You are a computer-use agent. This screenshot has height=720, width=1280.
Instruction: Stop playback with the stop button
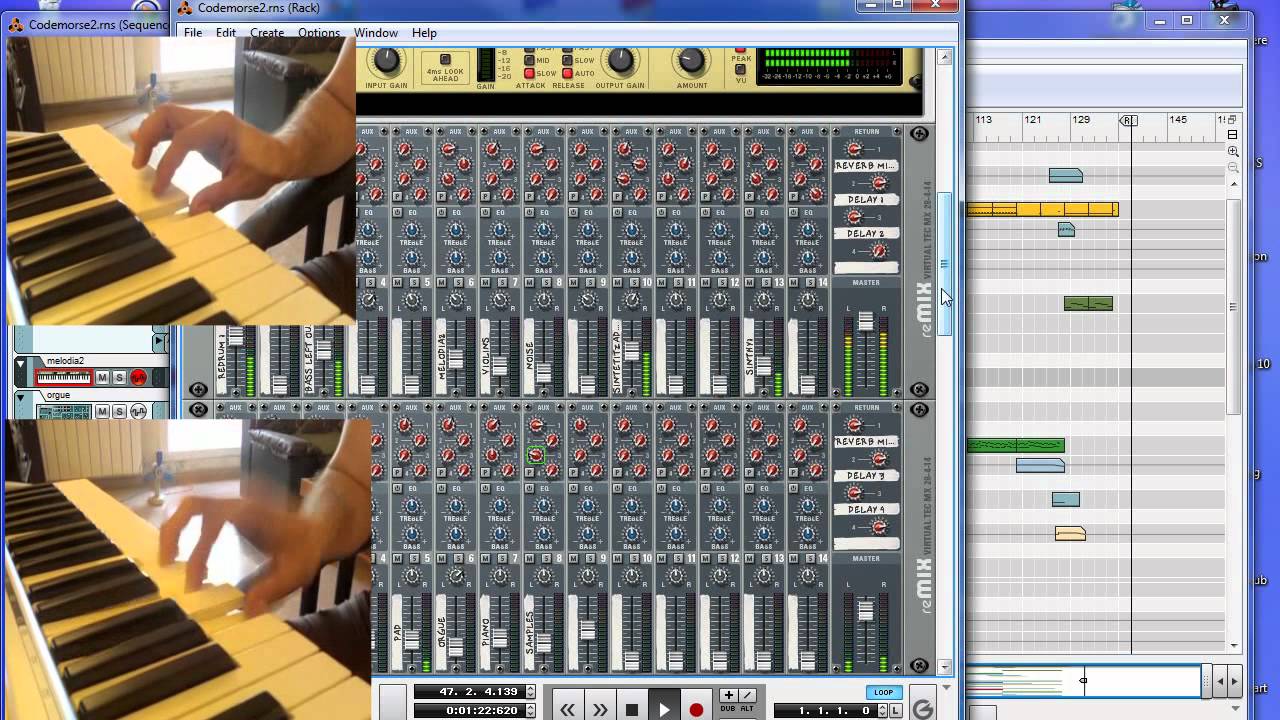pyautogui.click(x=632, y=710)
